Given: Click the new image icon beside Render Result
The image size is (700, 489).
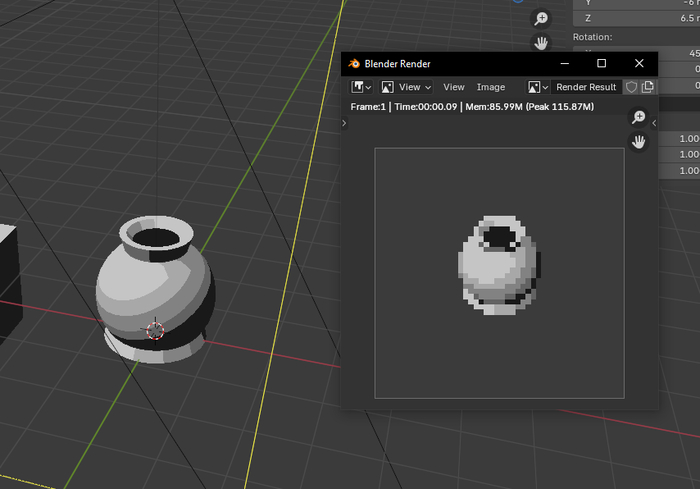Looking at the screenshot, I should pos(647,87).
